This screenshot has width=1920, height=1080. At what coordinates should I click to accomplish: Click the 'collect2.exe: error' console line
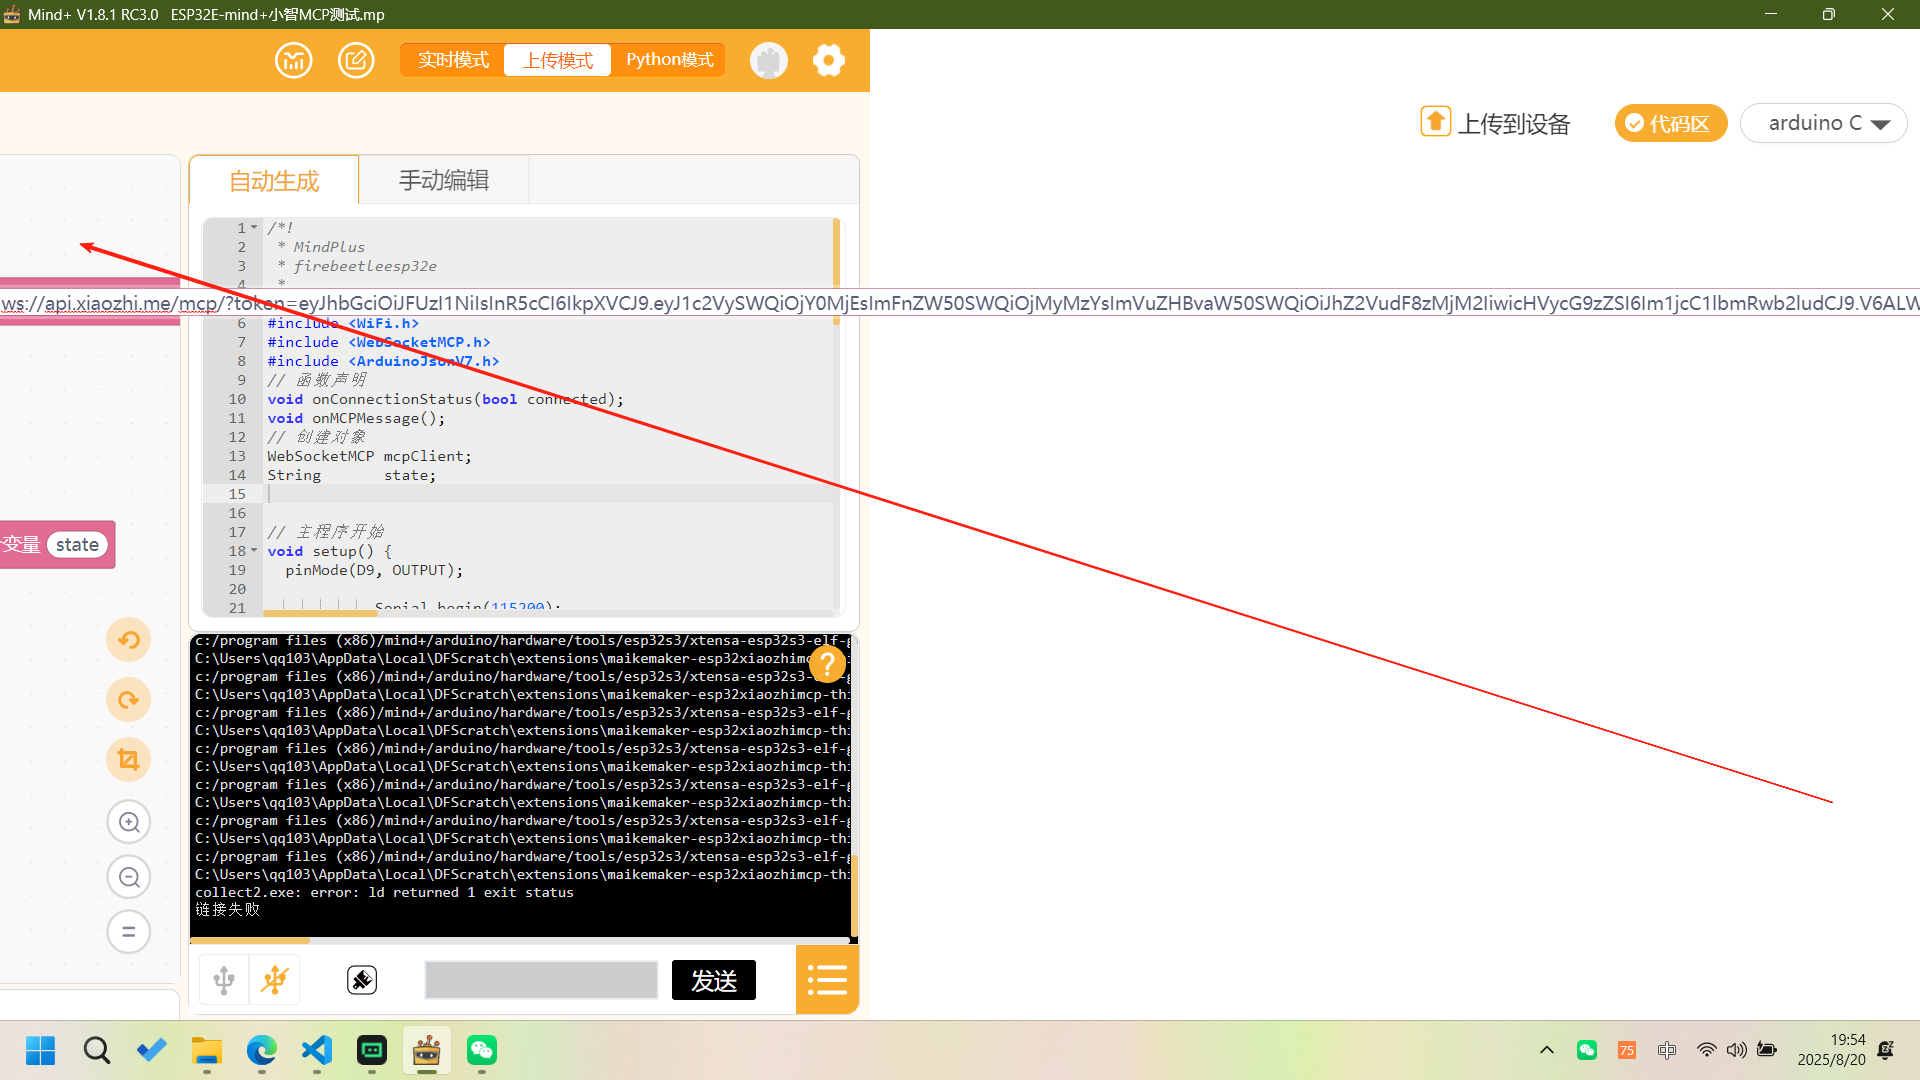384,893
